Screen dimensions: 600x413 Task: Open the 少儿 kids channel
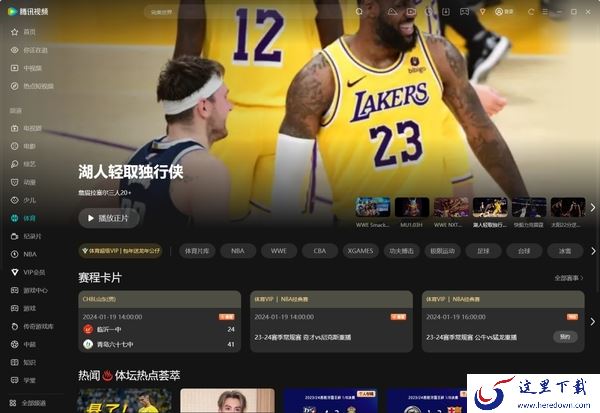(23, 200)
